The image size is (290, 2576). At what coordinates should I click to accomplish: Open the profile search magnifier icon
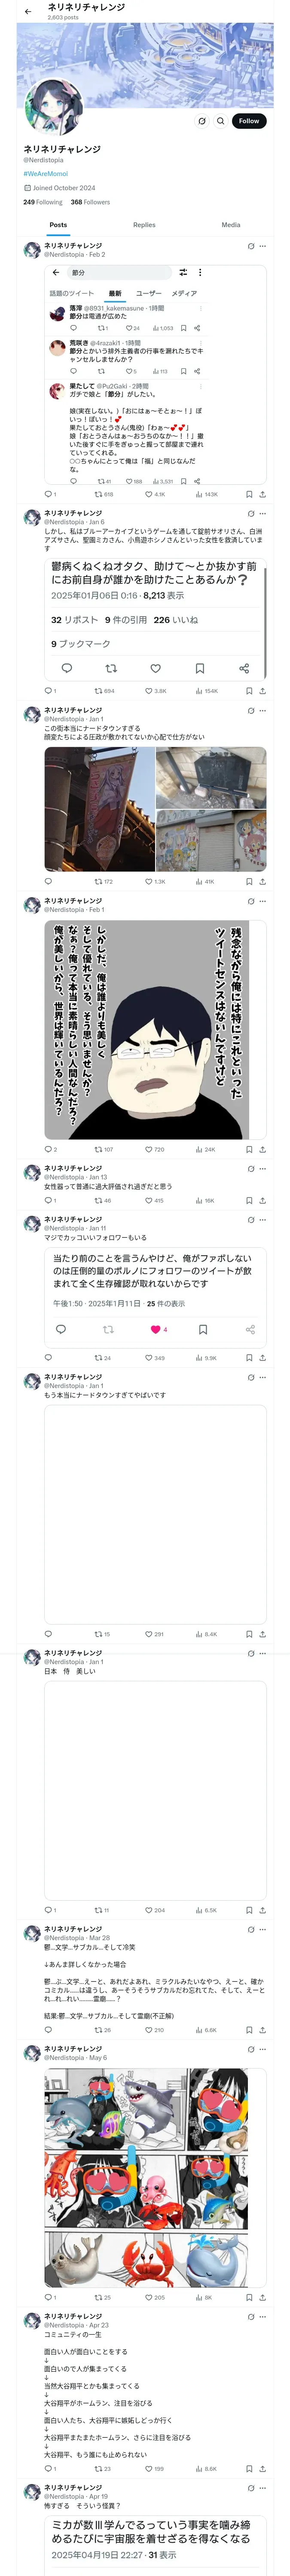(221, 121)
